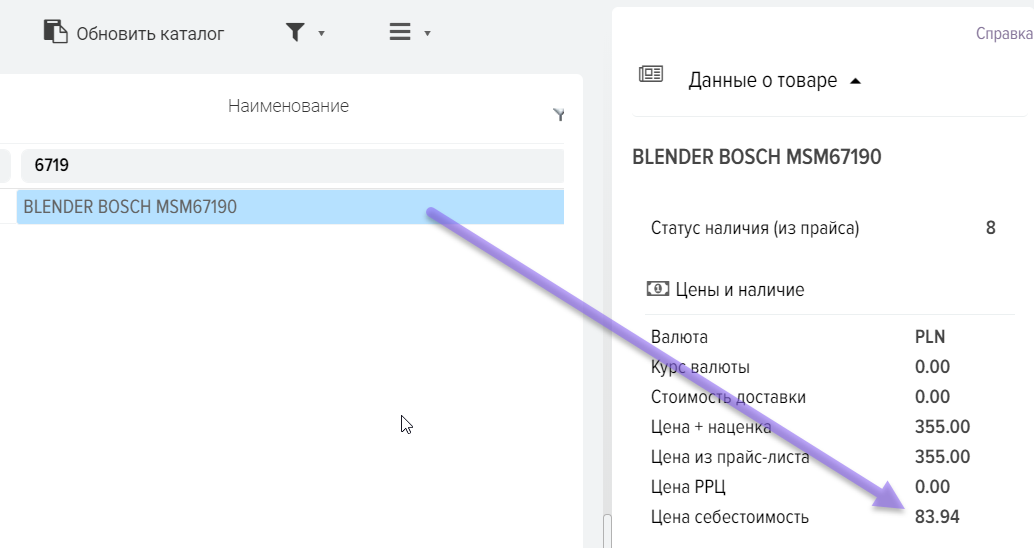Screen dimensions: 1034x548
Task: Click the Курс валюты value 0.00
Action: coord(932,367)
